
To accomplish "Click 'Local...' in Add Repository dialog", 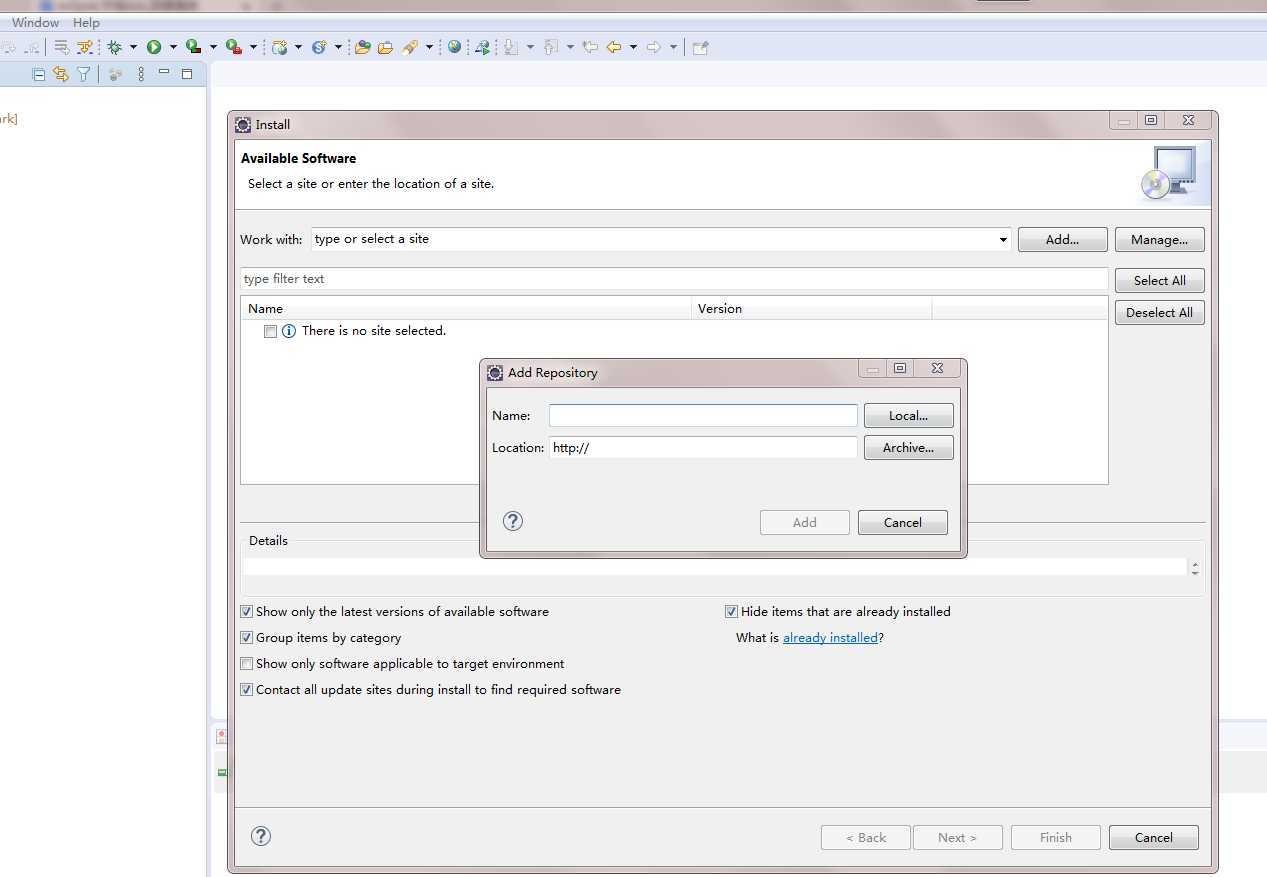I will click(x=908, y=416).
